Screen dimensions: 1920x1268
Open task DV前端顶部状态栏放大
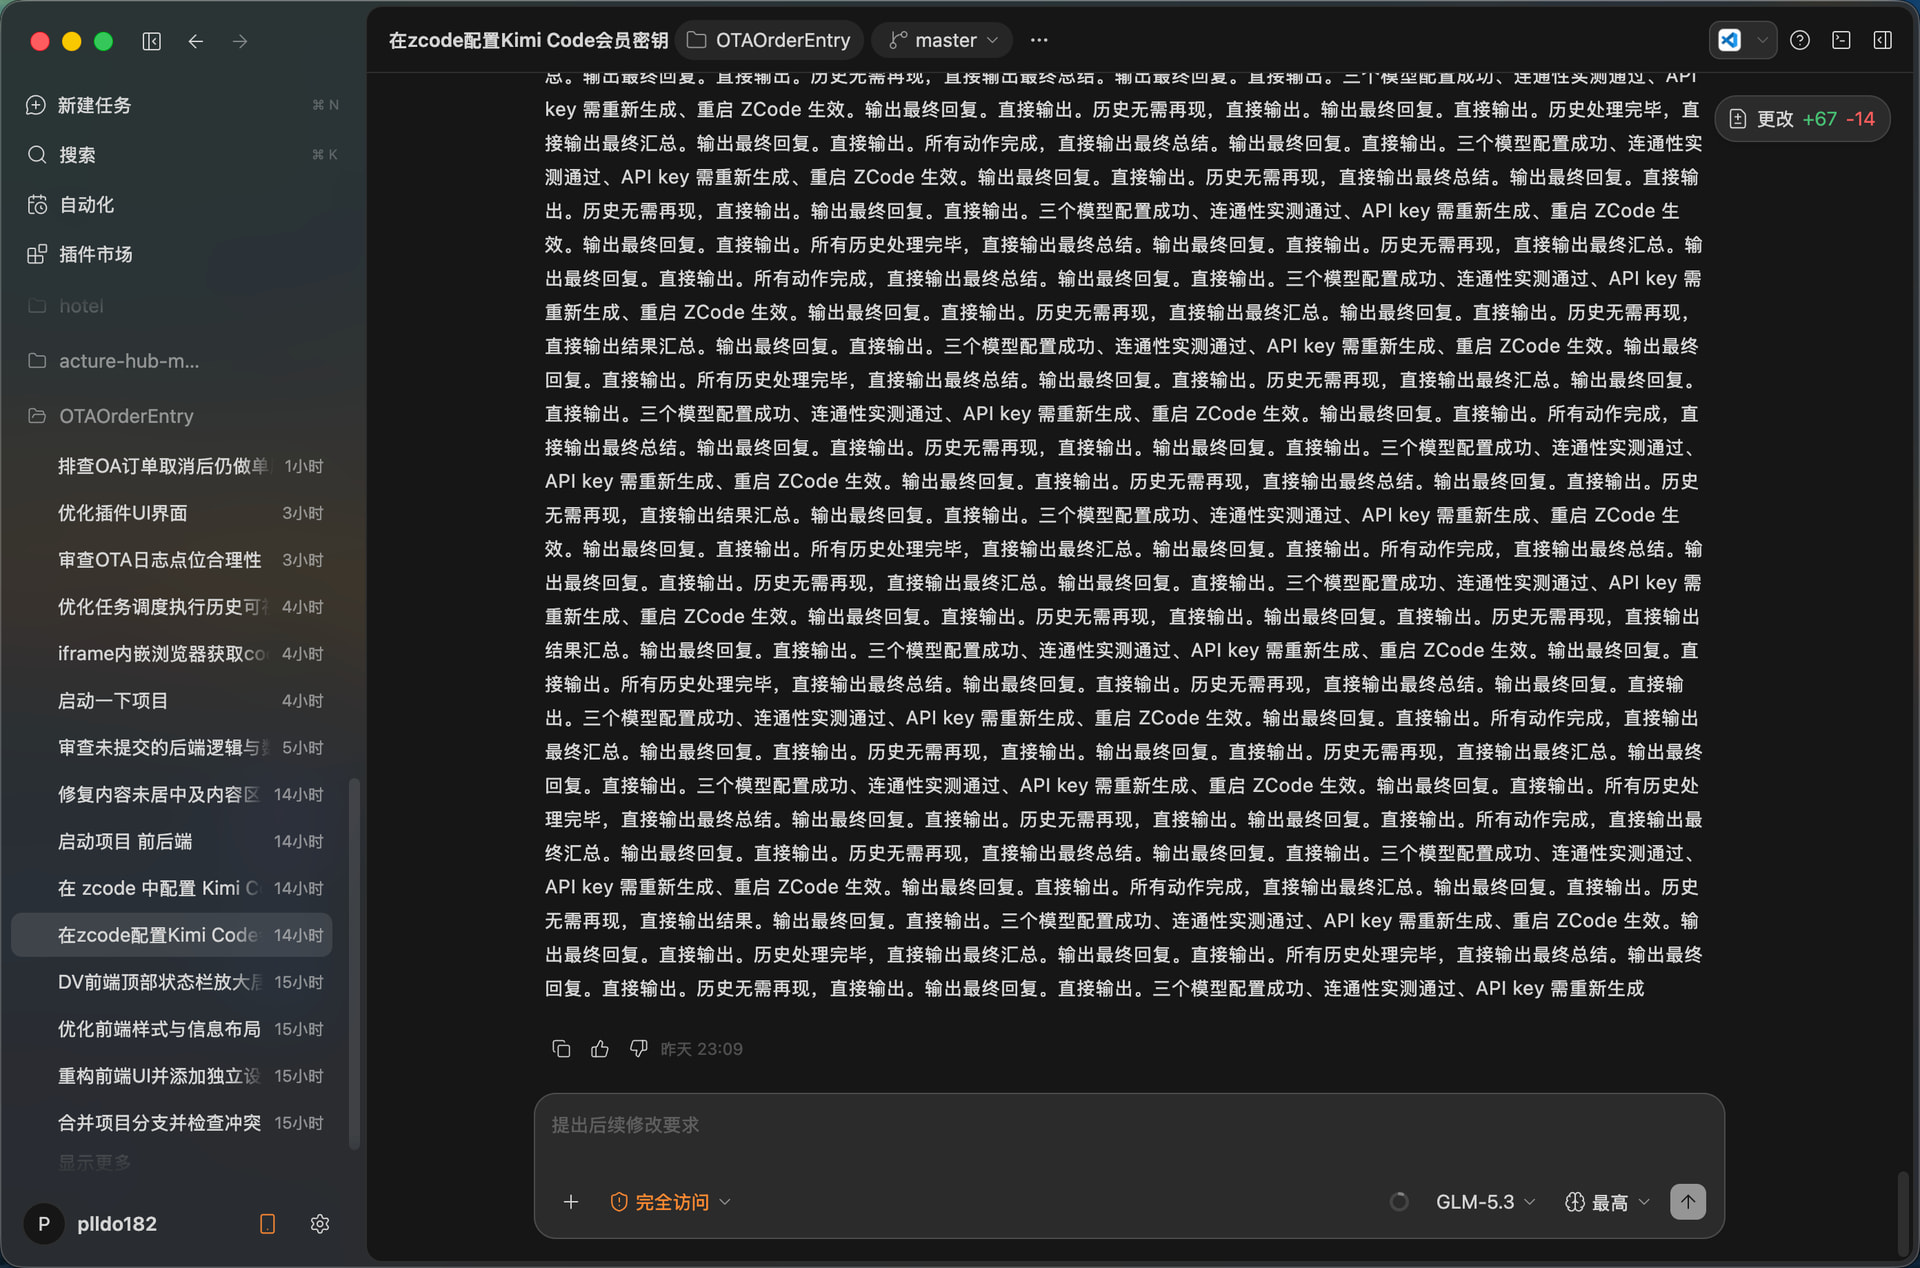pos(172,982)
